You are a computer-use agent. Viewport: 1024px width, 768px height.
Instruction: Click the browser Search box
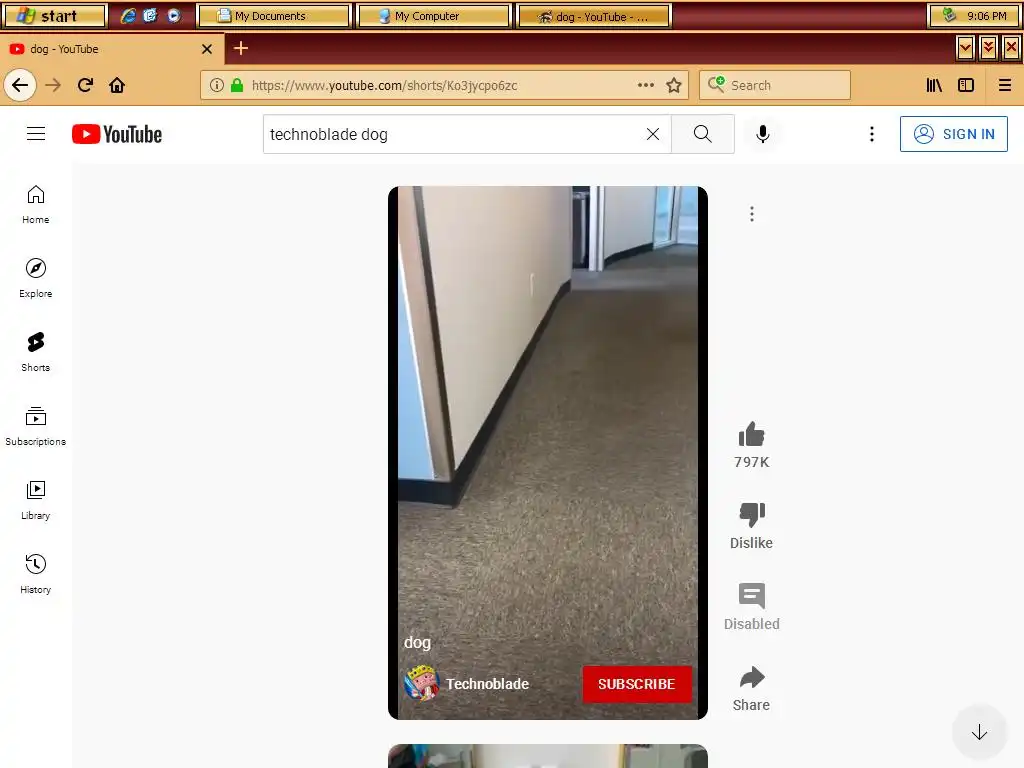(x=775, y=85)
